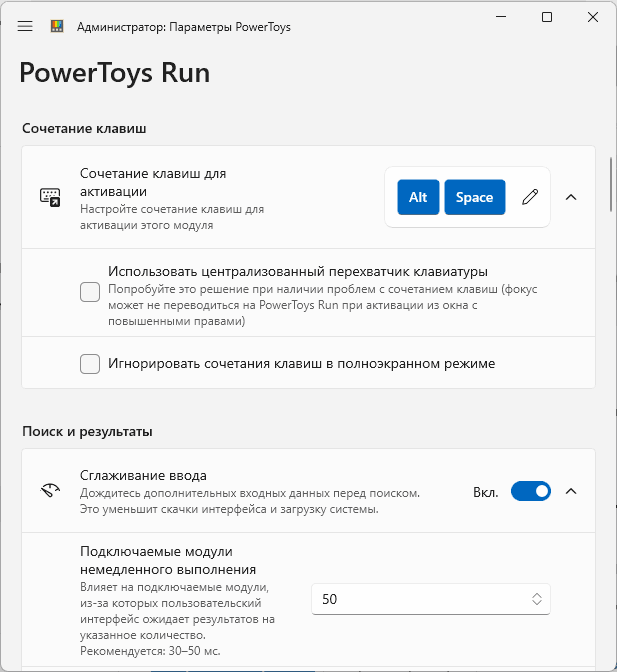Collapse the Сочетание клавиш для активации section

click(x=571, y=197)
